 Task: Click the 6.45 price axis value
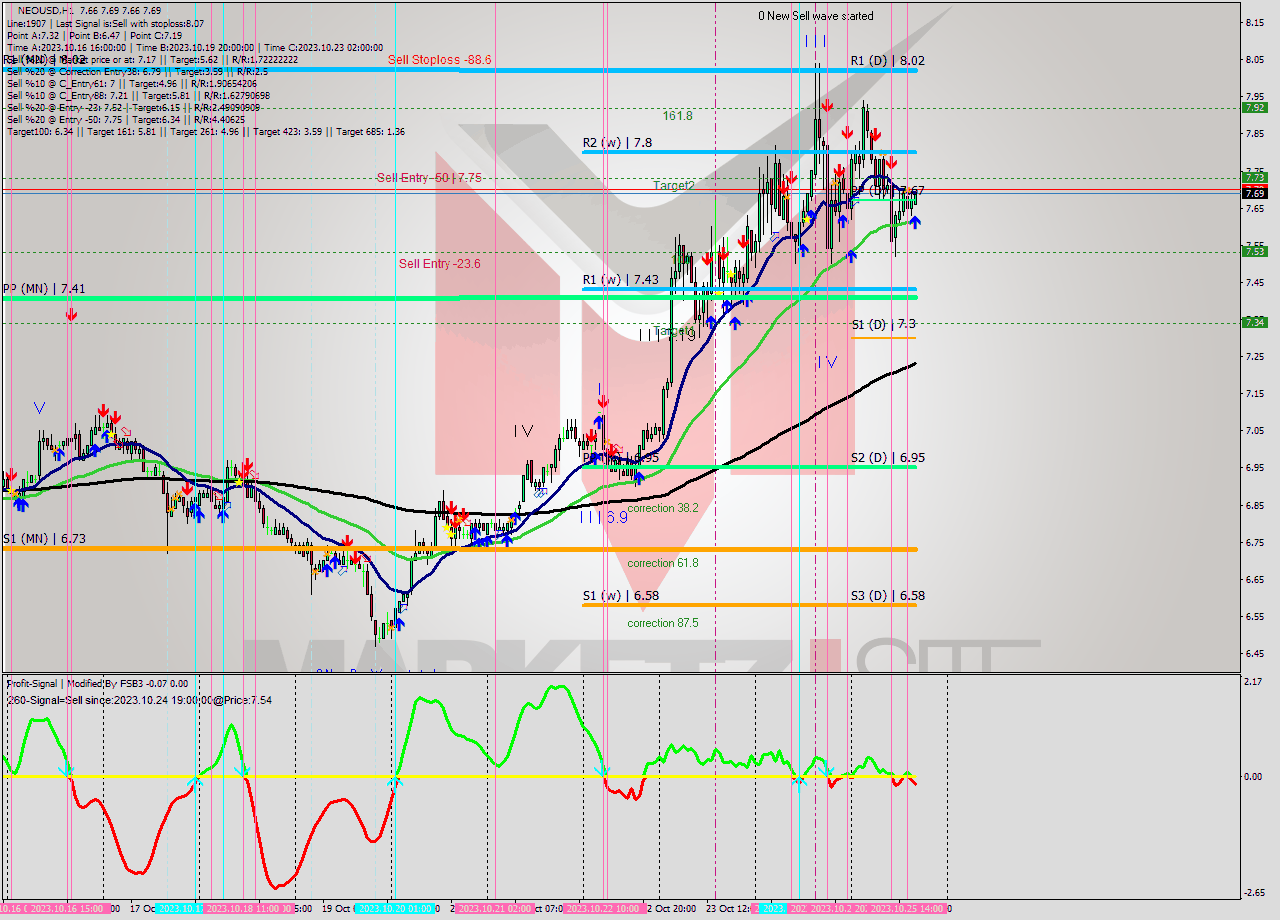[1255, 654]
